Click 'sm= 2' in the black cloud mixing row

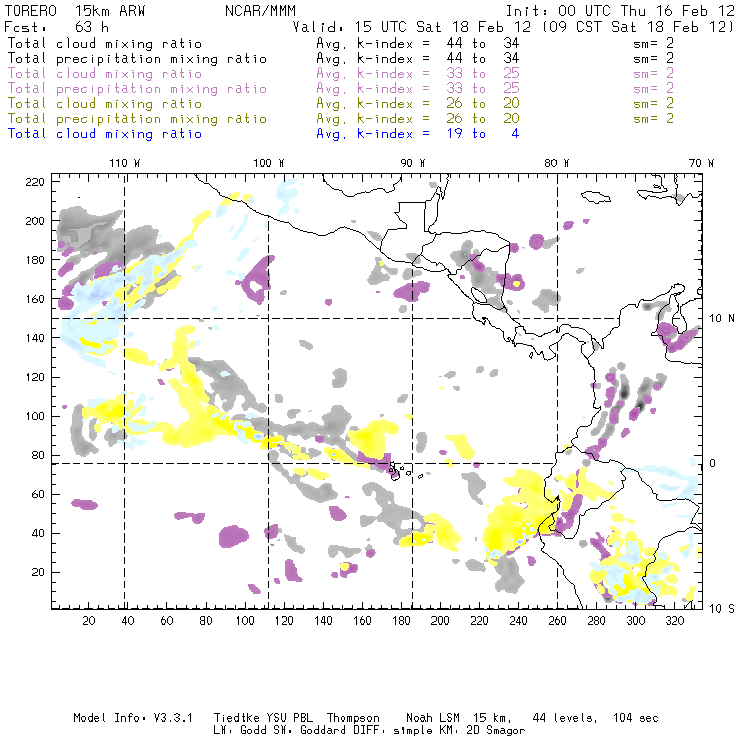point(654,43)
